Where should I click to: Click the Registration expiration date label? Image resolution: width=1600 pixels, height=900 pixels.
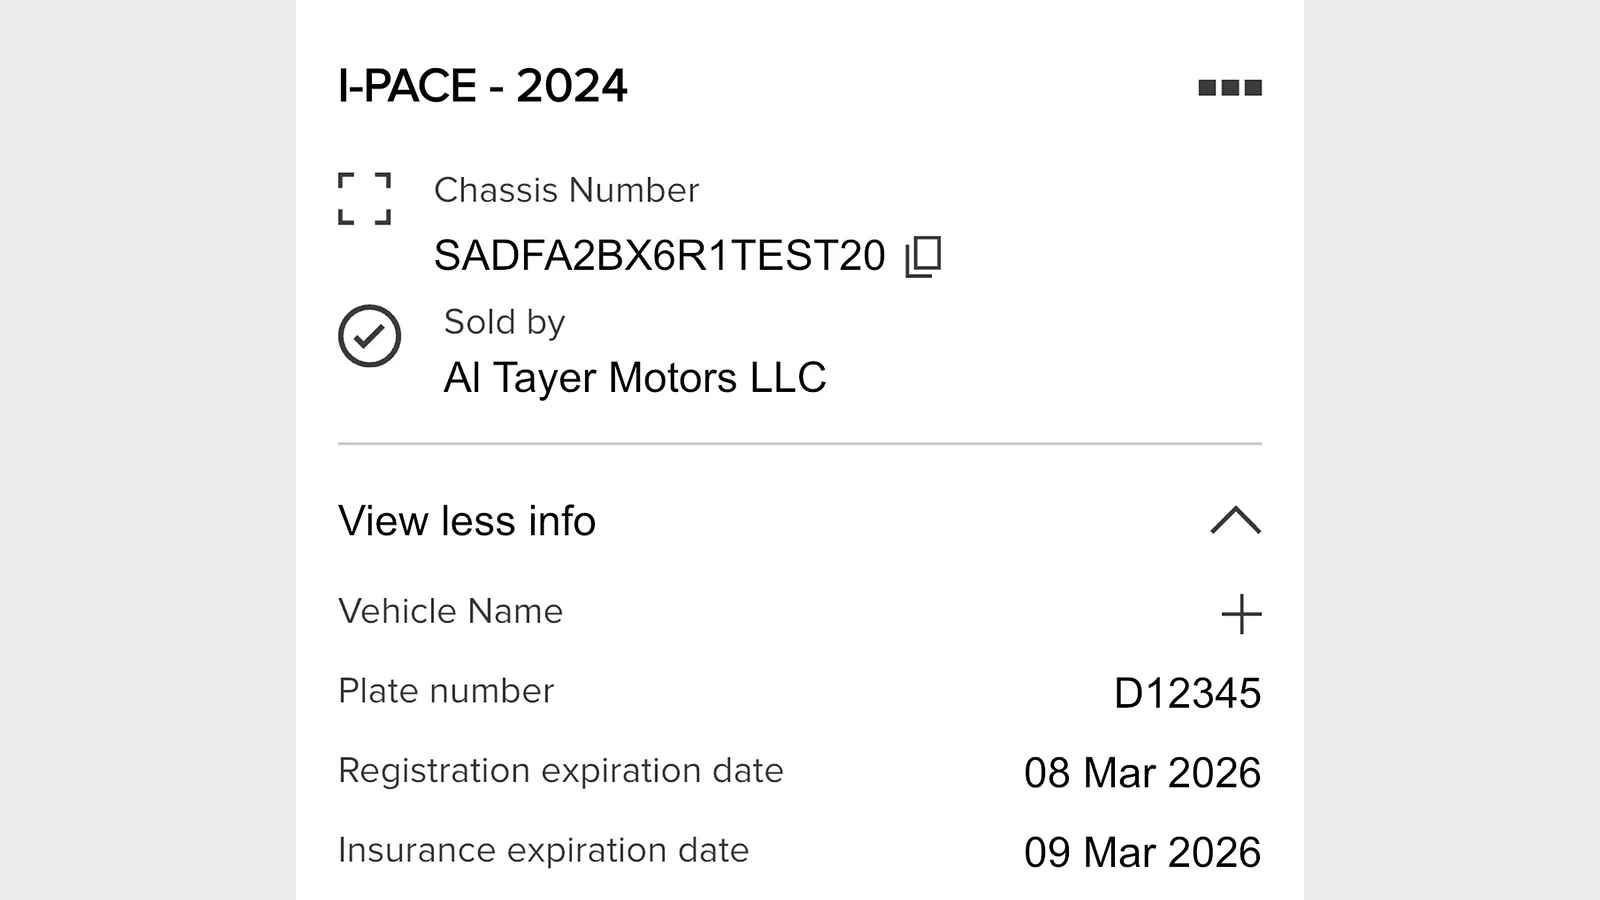560,771
